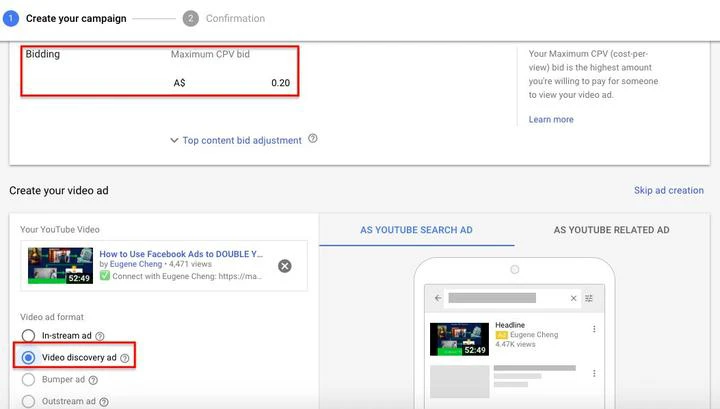Select Bumper ad format
720x409 pixels.
pyautogui.click(x=28, y=379)
